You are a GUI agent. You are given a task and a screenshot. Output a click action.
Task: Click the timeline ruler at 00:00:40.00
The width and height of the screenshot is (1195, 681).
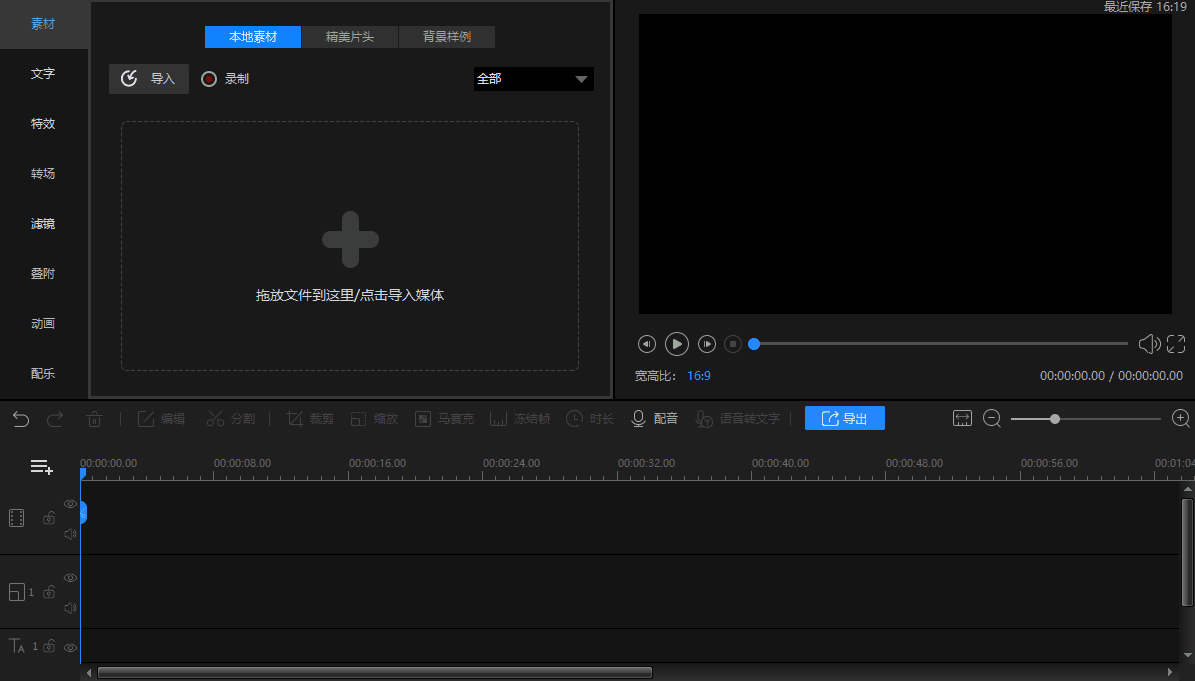pos(780,463)
